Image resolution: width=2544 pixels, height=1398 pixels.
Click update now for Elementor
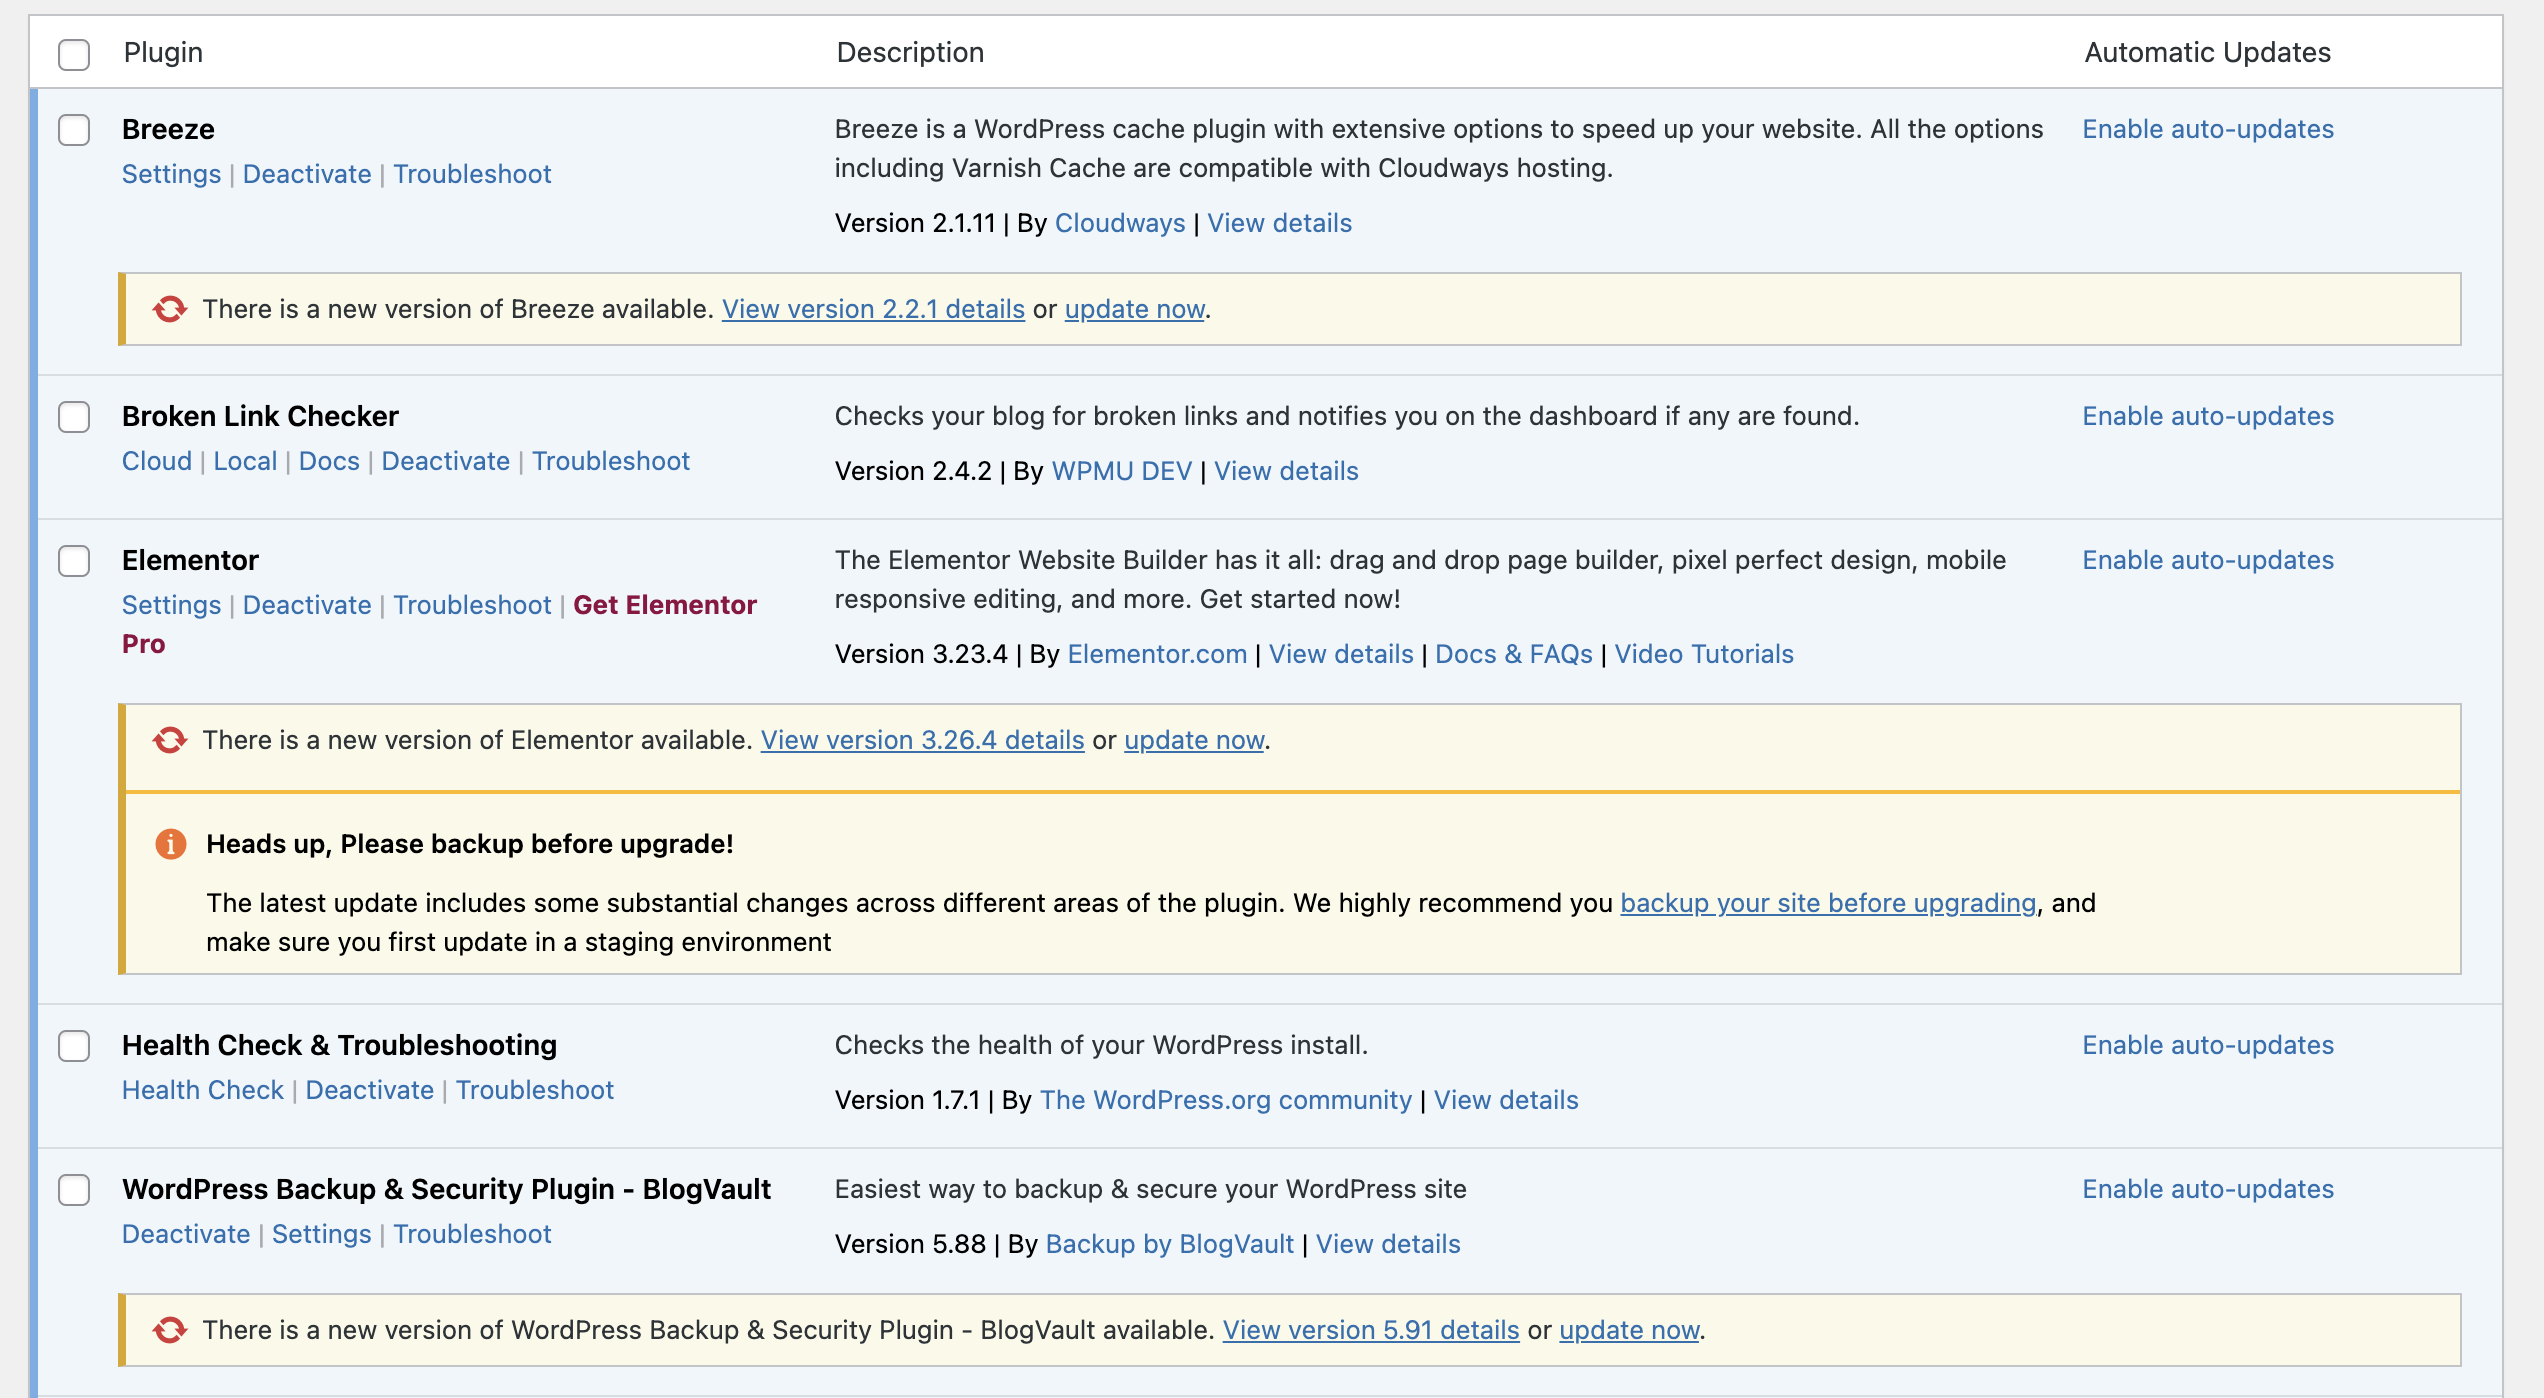pyautogui.click(x=1194, y=740)
